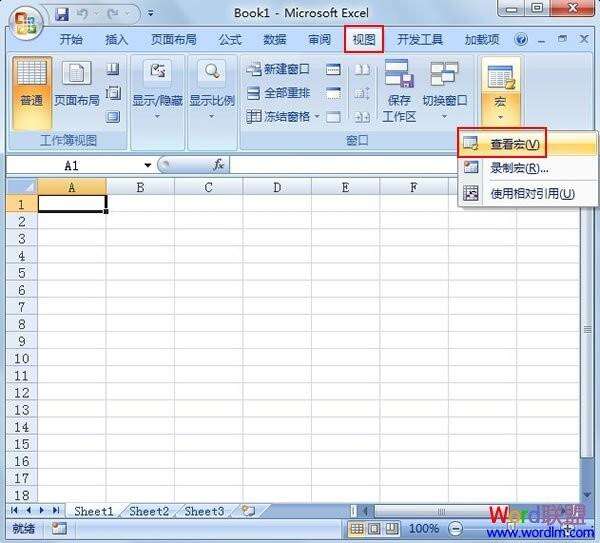Open the Office button menu

coord(25,21)
